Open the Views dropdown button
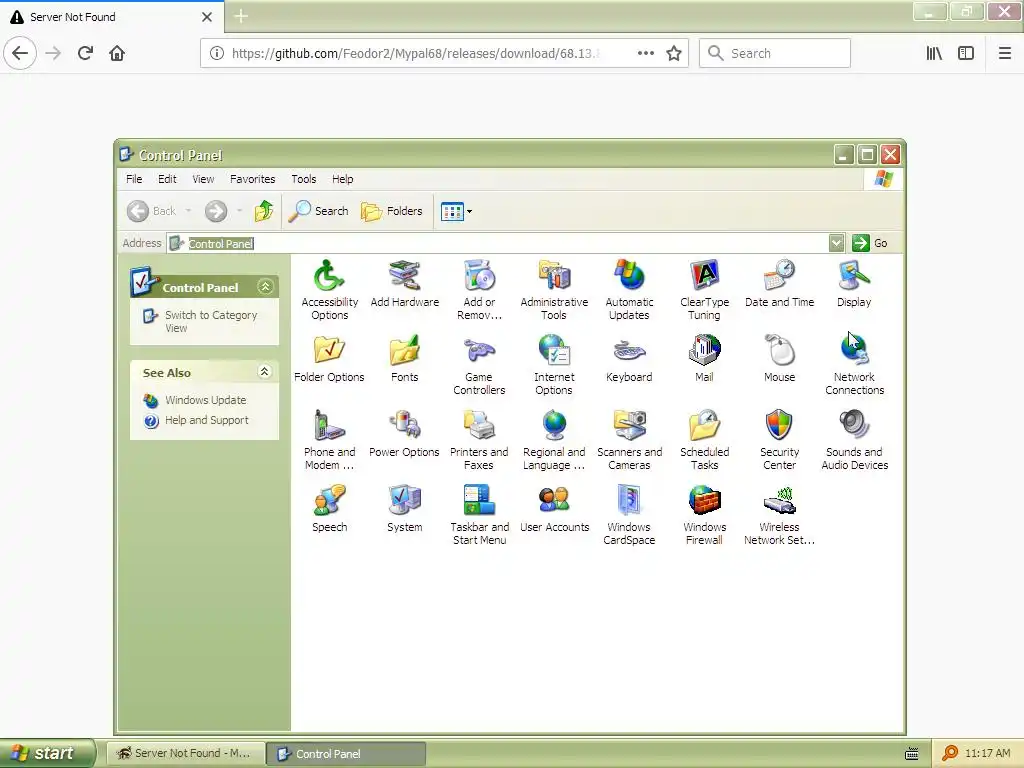1024x768 pixels. 456,212
